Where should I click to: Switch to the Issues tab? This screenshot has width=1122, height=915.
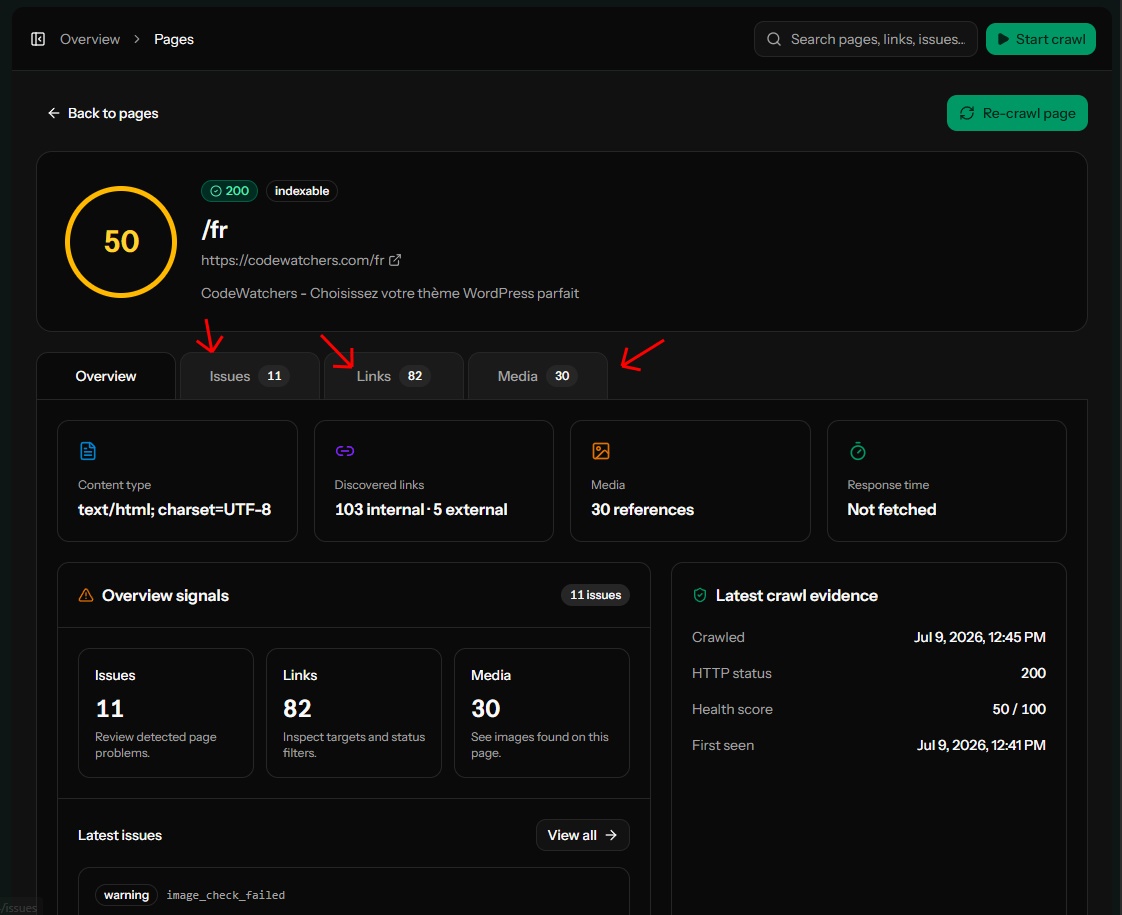tap(249, 376)
